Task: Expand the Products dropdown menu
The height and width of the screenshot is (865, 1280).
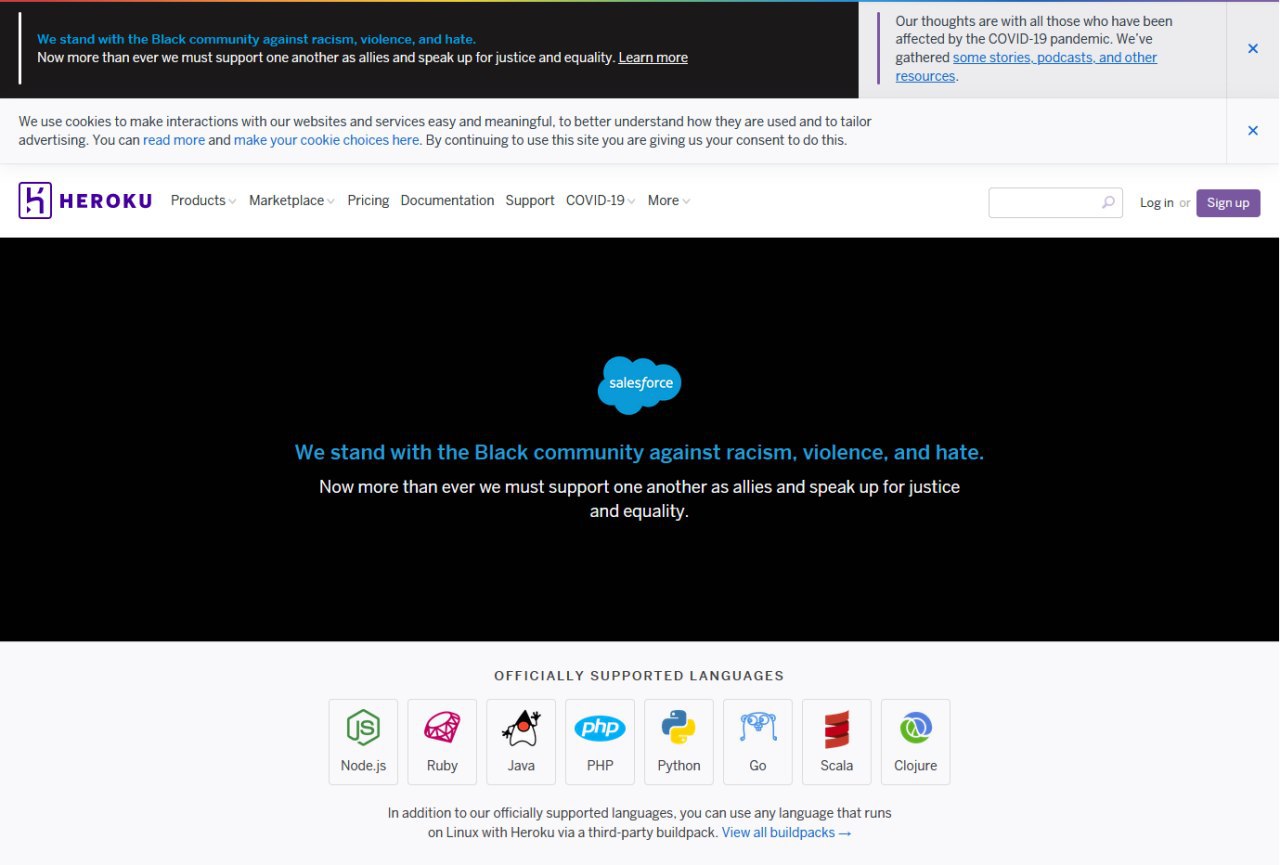Action: (203, 200)
